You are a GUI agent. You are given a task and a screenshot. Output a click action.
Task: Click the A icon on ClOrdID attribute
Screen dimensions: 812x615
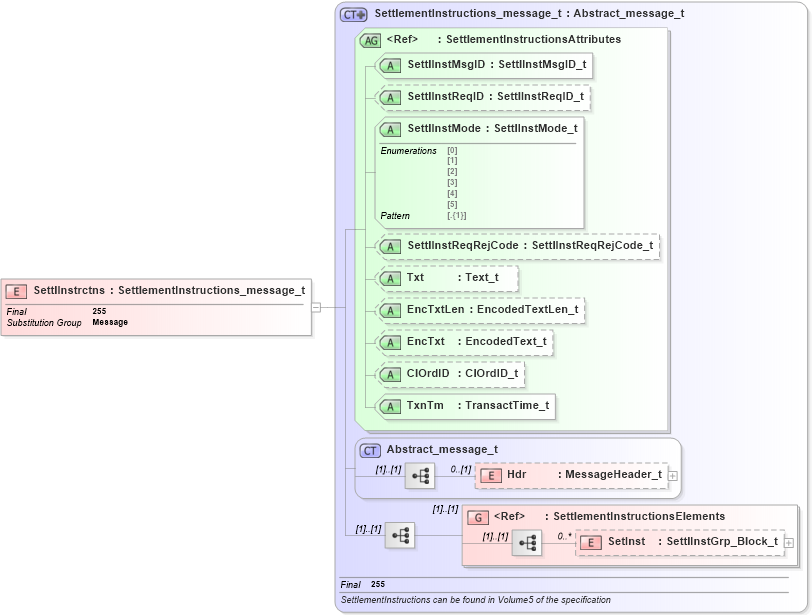coord(389,373)
